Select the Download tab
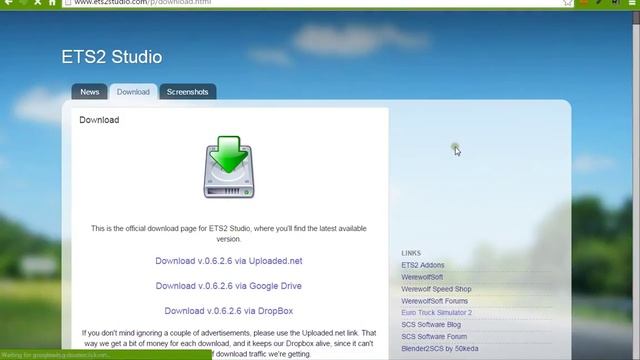Screen dimensions: 640x360 (x=133, y=92)
